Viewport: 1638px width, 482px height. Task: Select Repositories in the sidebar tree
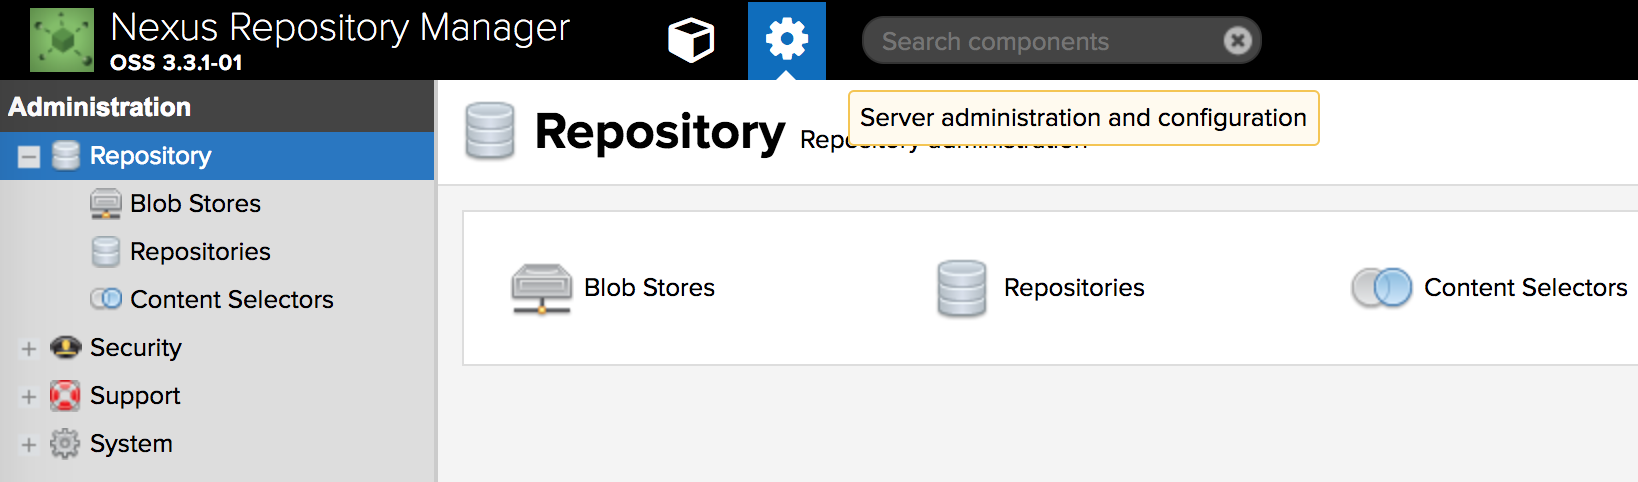tap(200, 252)
